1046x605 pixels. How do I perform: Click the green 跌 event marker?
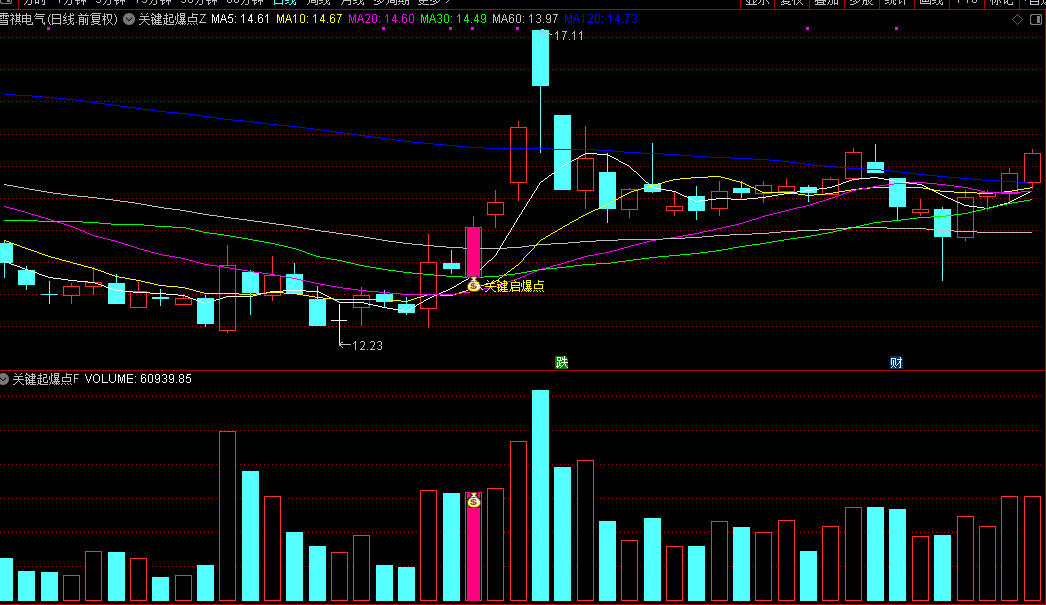coord(562,362)
